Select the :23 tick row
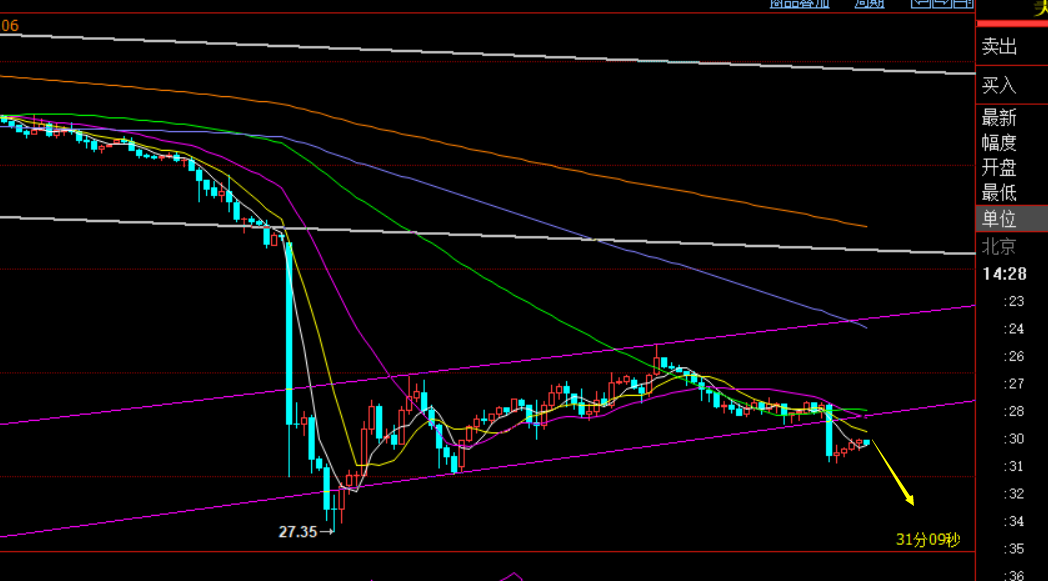 (1014, 302)
